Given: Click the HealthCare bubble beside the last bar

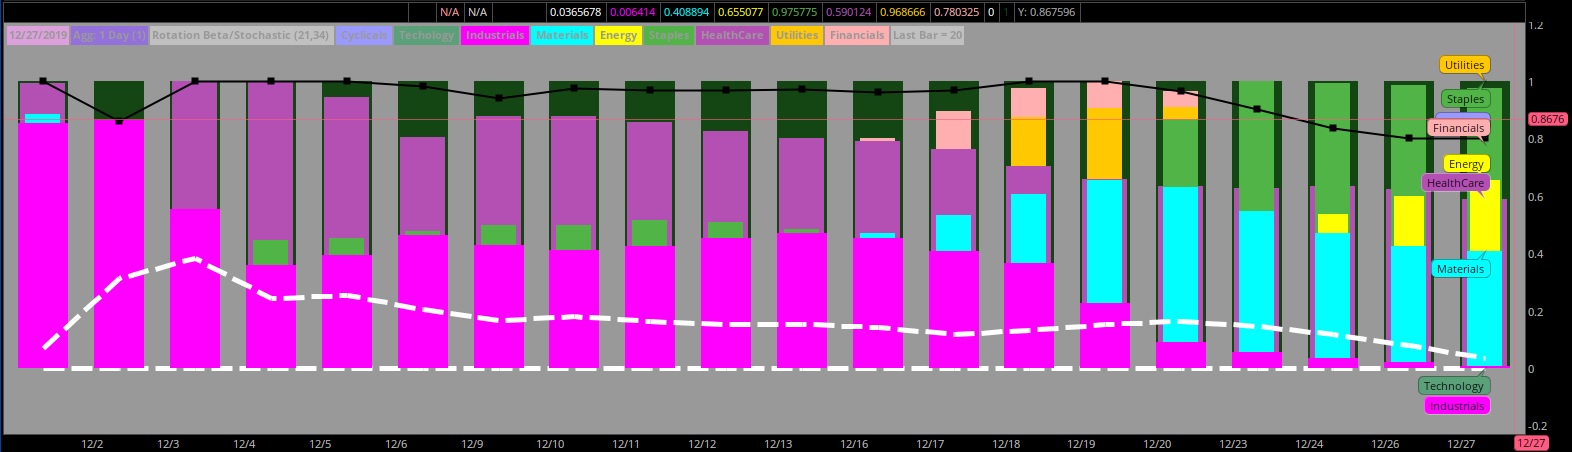Looking at the screenshot, I should coord(1455,183).
